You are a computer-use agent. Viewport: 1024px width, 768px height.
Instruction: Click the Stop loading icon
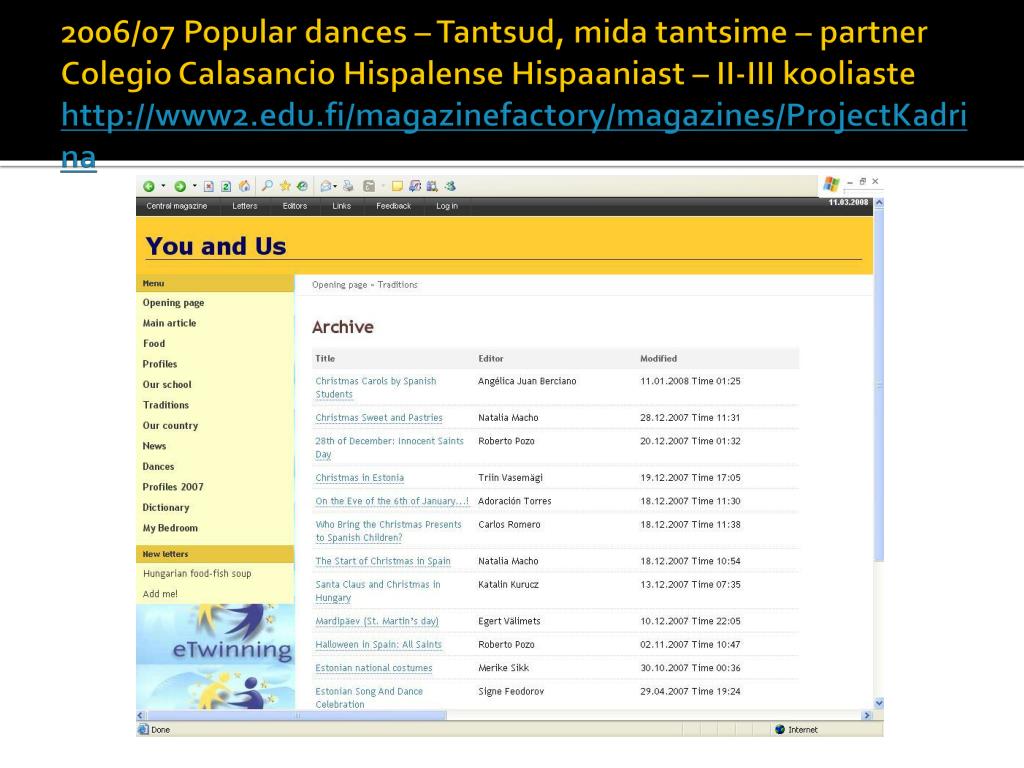pos(209,187)
